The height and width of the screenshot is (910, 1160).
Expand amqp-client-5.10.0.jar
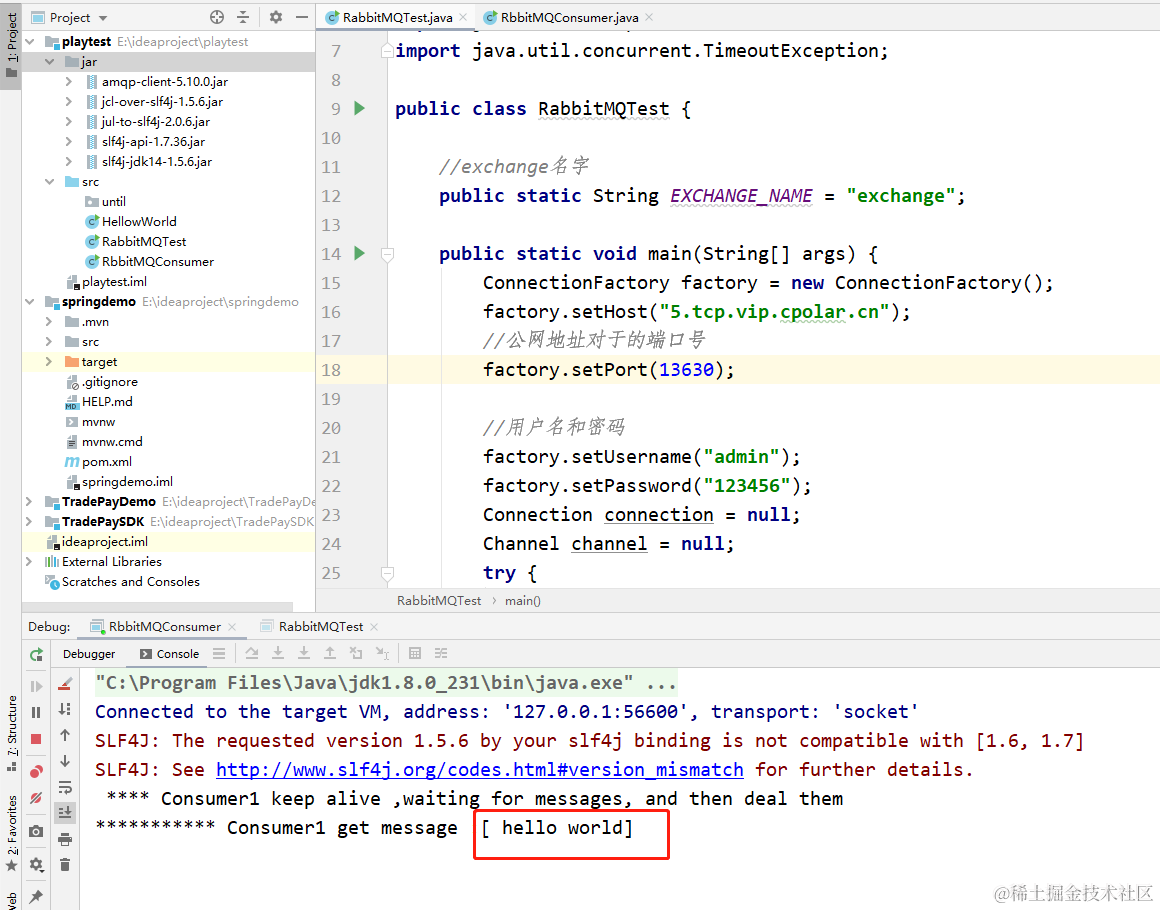click(x=69, y=81)
